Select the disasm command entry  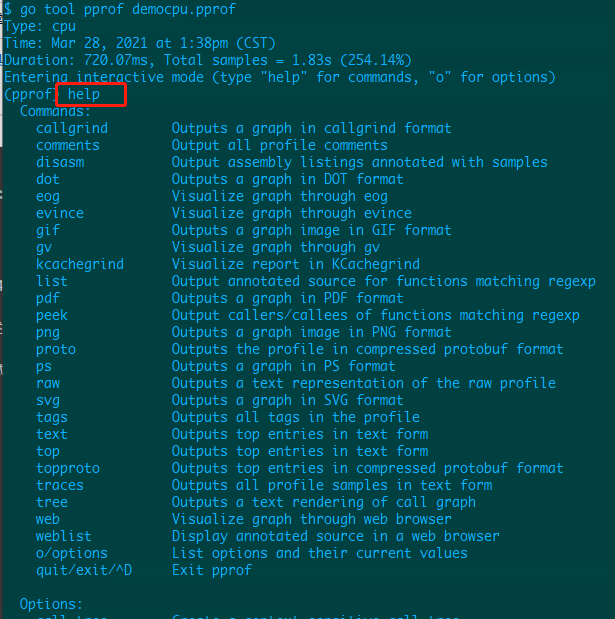click(60, 162)
